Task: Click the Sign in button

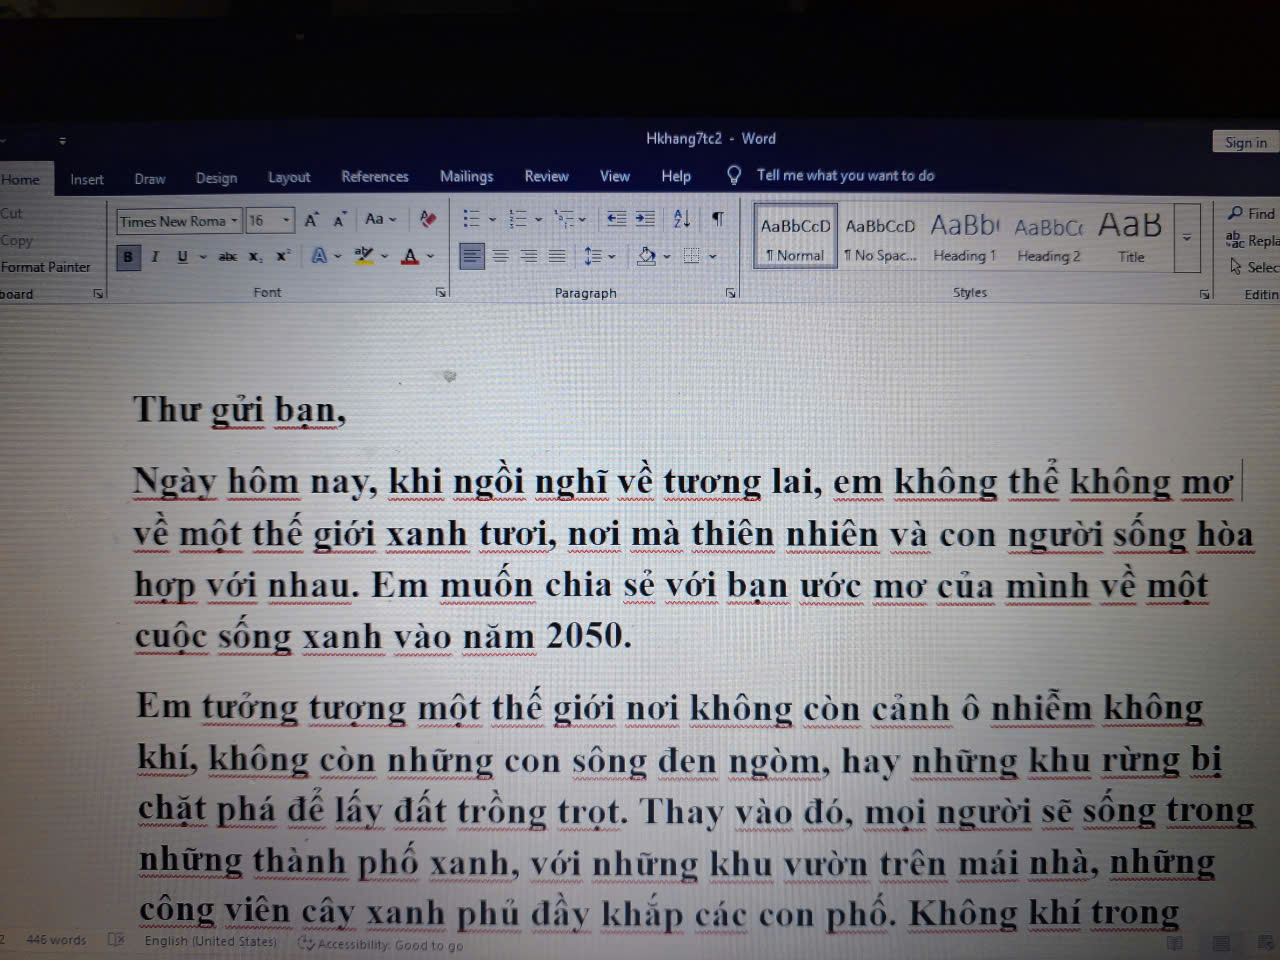Action: click(x=1245, y=142)
